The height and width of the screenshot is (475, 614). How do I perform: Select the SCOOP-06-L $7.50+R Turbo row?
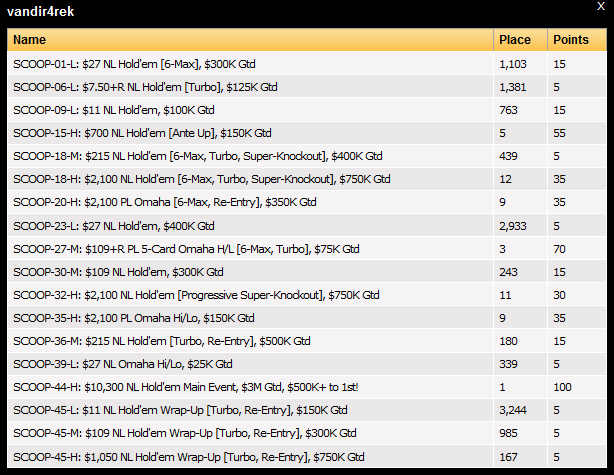point(307,87)
